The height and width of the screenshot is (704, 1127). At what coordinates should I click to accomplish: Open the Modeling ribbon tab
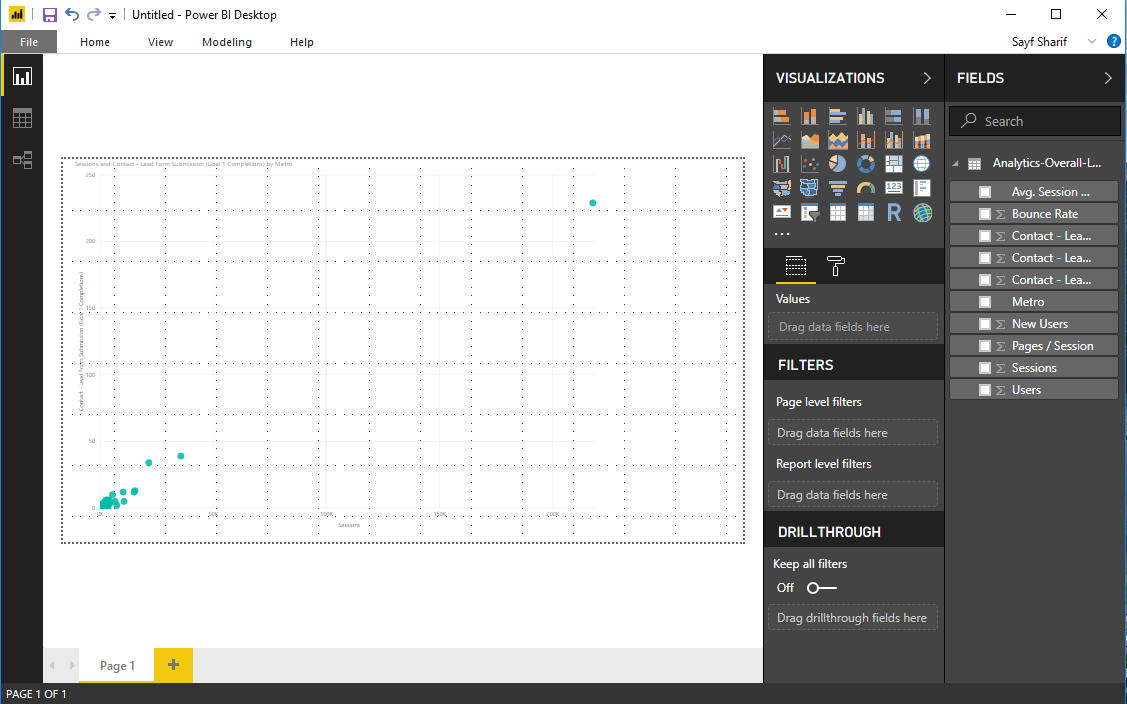[x=227, y=42]
